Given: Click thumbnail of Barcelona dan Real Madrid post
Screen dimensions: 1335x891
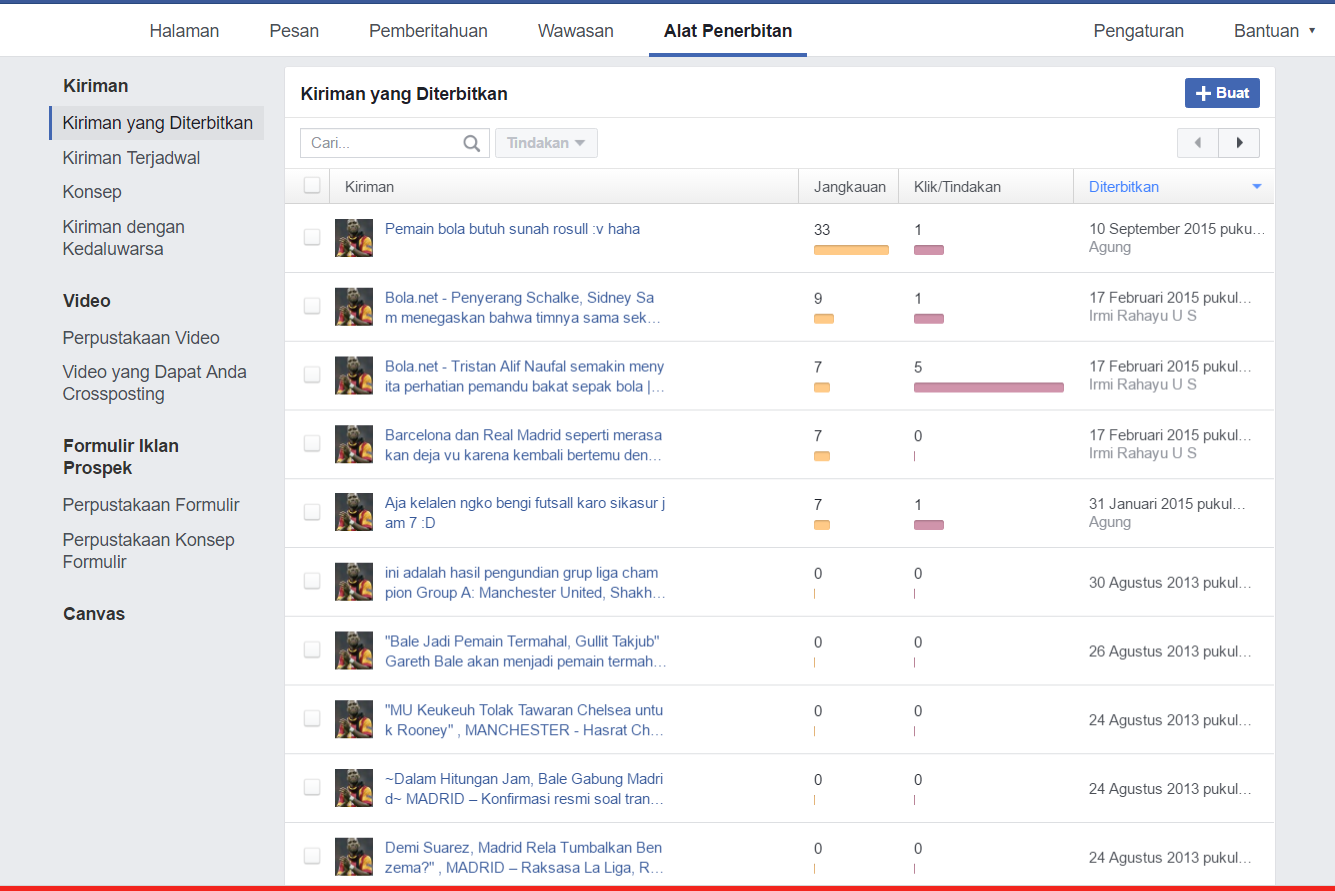Looking at the screenshot, I should pyautogui.click(x=354, y=444).
